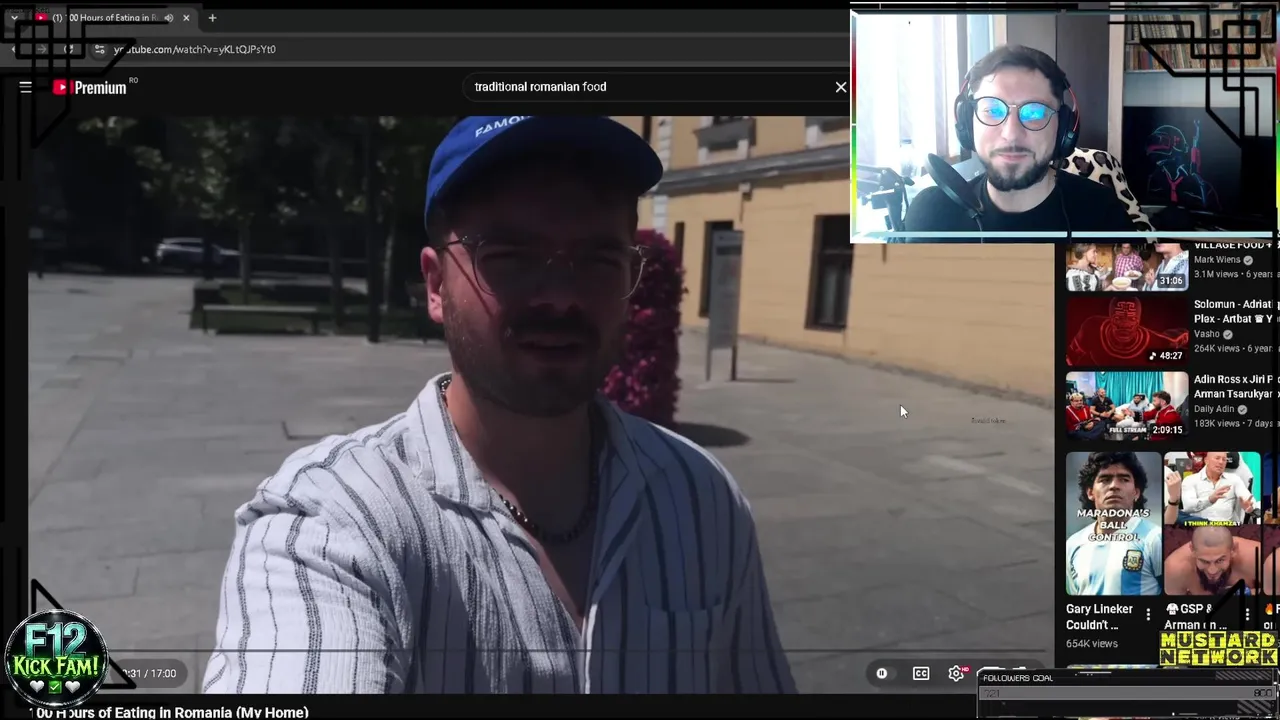Open 'Adin Ross x Jiri P' video title
Screen dimensions: 1280x720
(1237, 387)
